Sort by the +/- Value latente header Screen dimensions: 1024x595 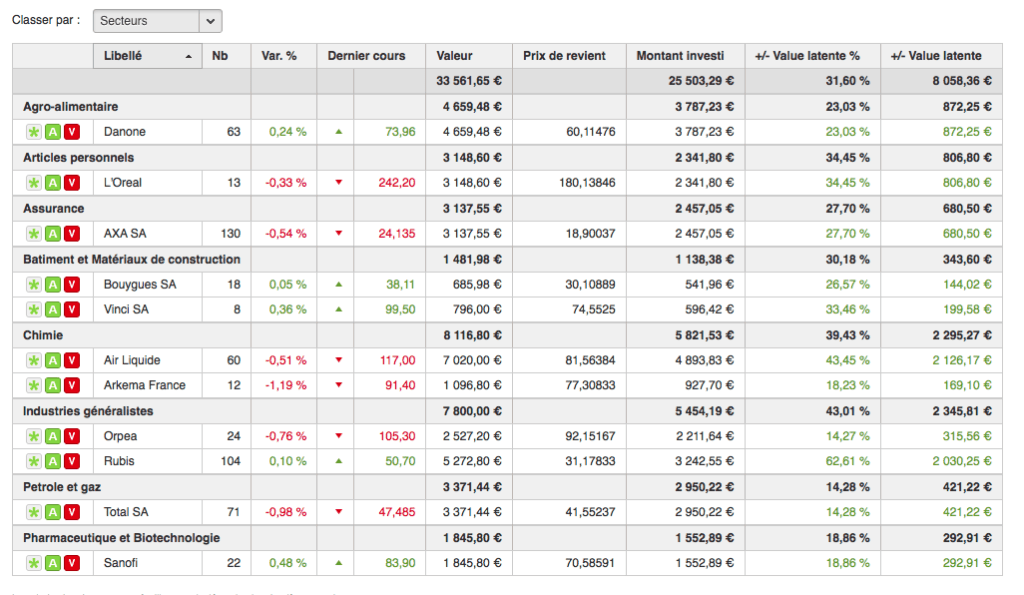(941, 56)
